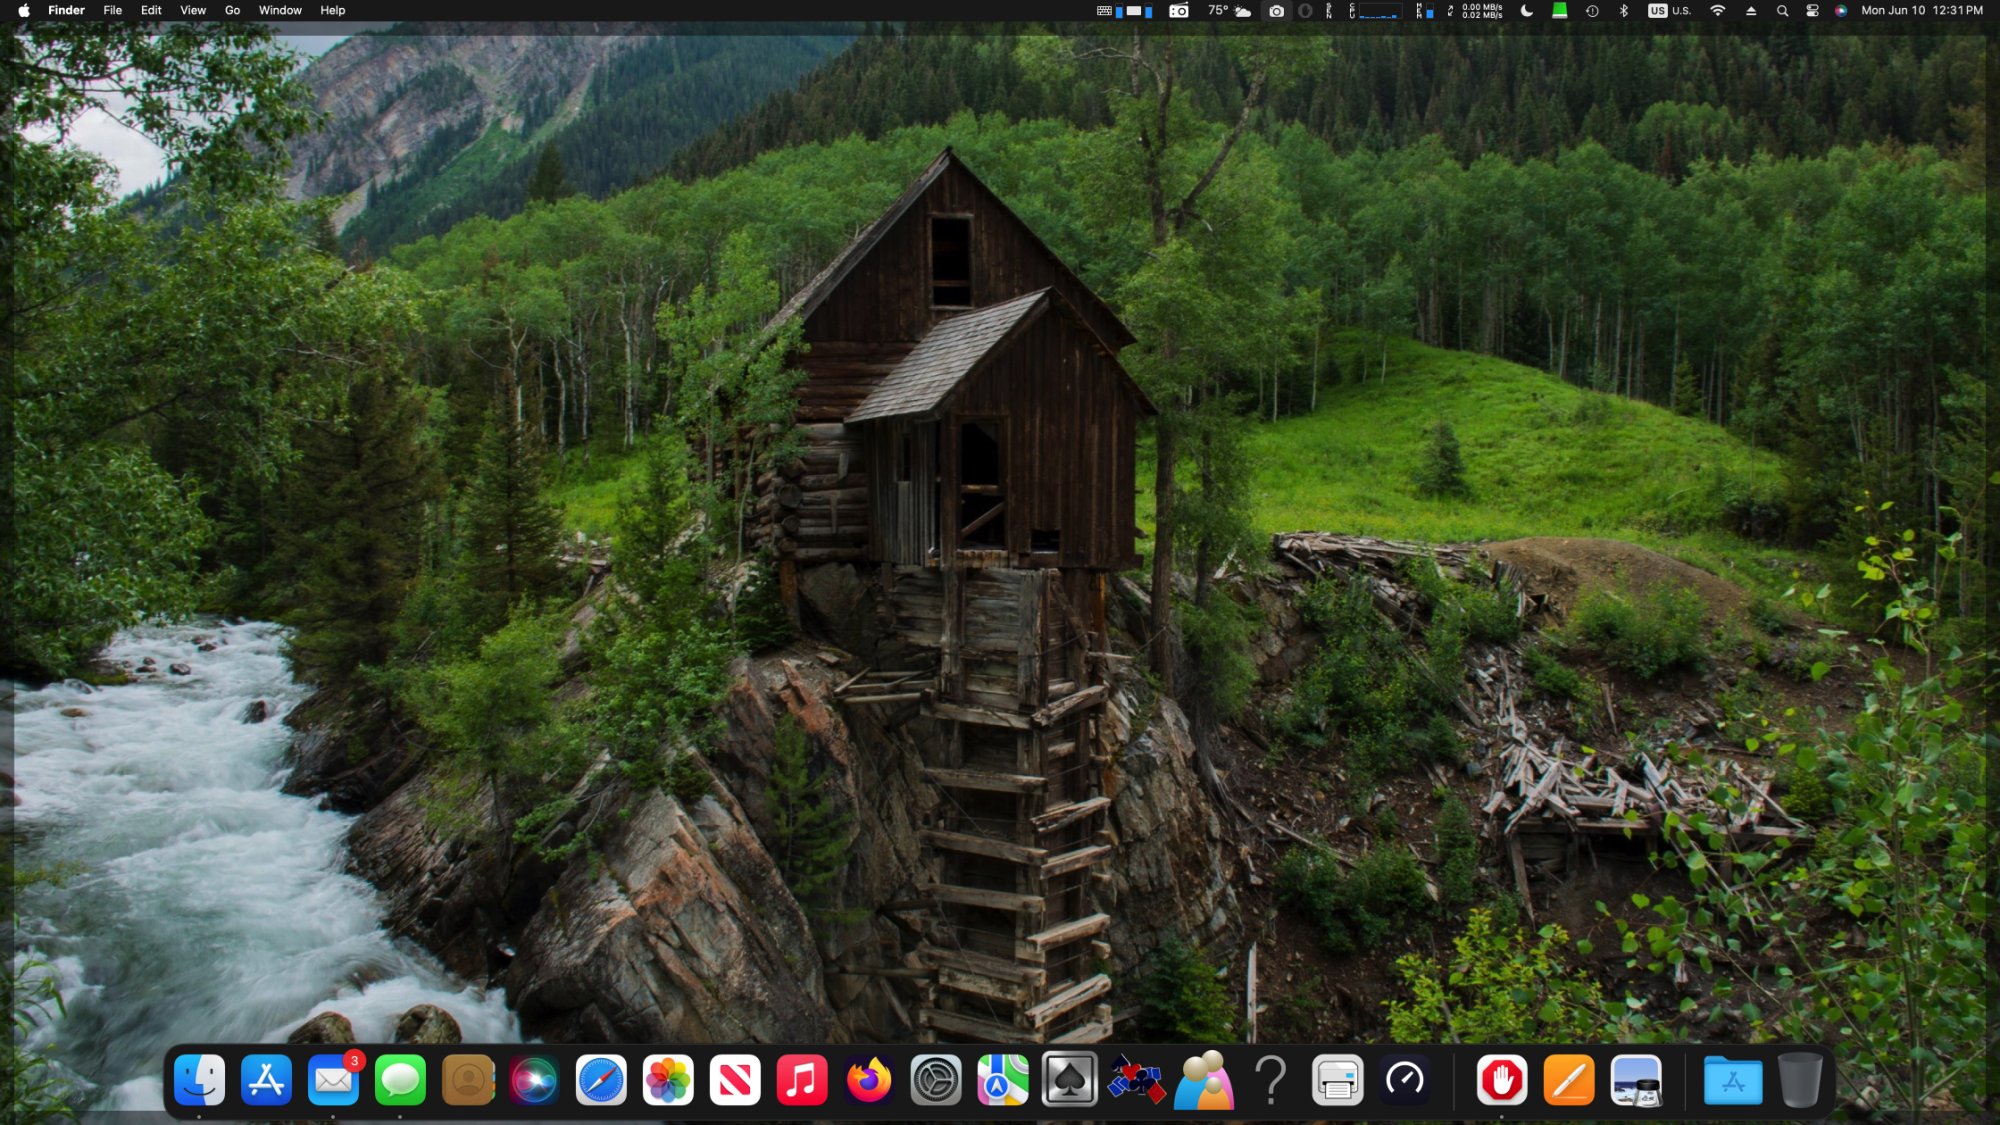Screen dimensions: 2000x1125
Task: Click the date and time clock
Action: [1921, 11]
